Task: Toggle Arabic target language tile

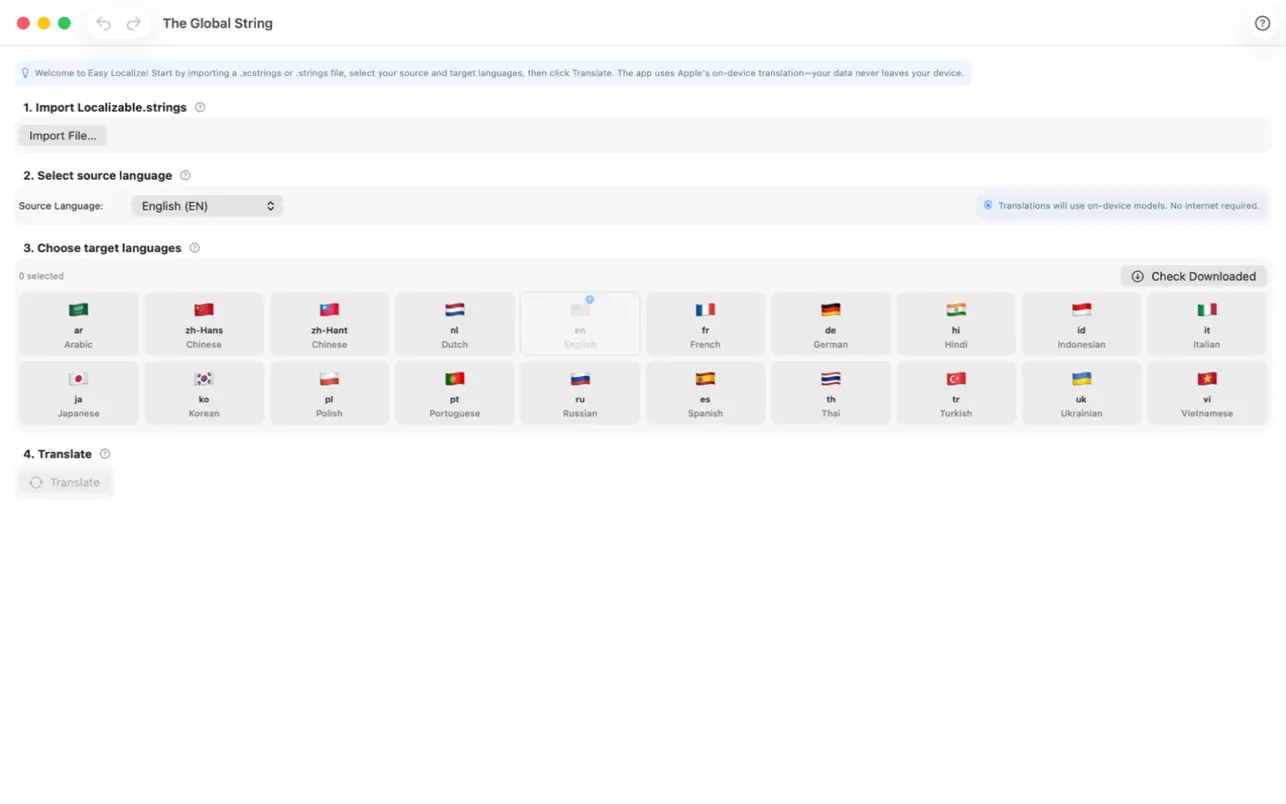Action: pyautogui.click(x=79, y=324)
